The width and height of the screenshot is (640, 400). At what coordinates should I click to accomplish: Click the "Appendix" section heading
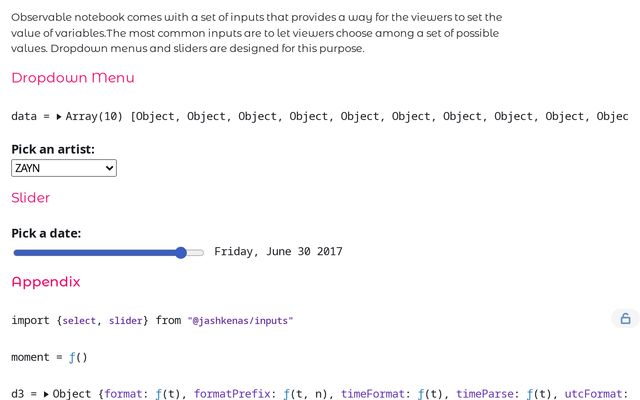tap(46, 282)
